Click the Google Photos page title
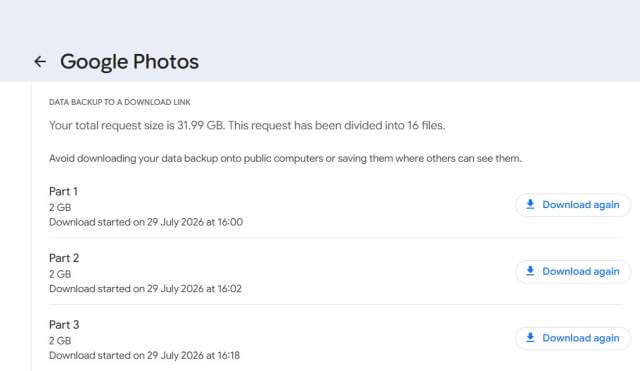Screen dimensions: 640x371 coord(129,62)
